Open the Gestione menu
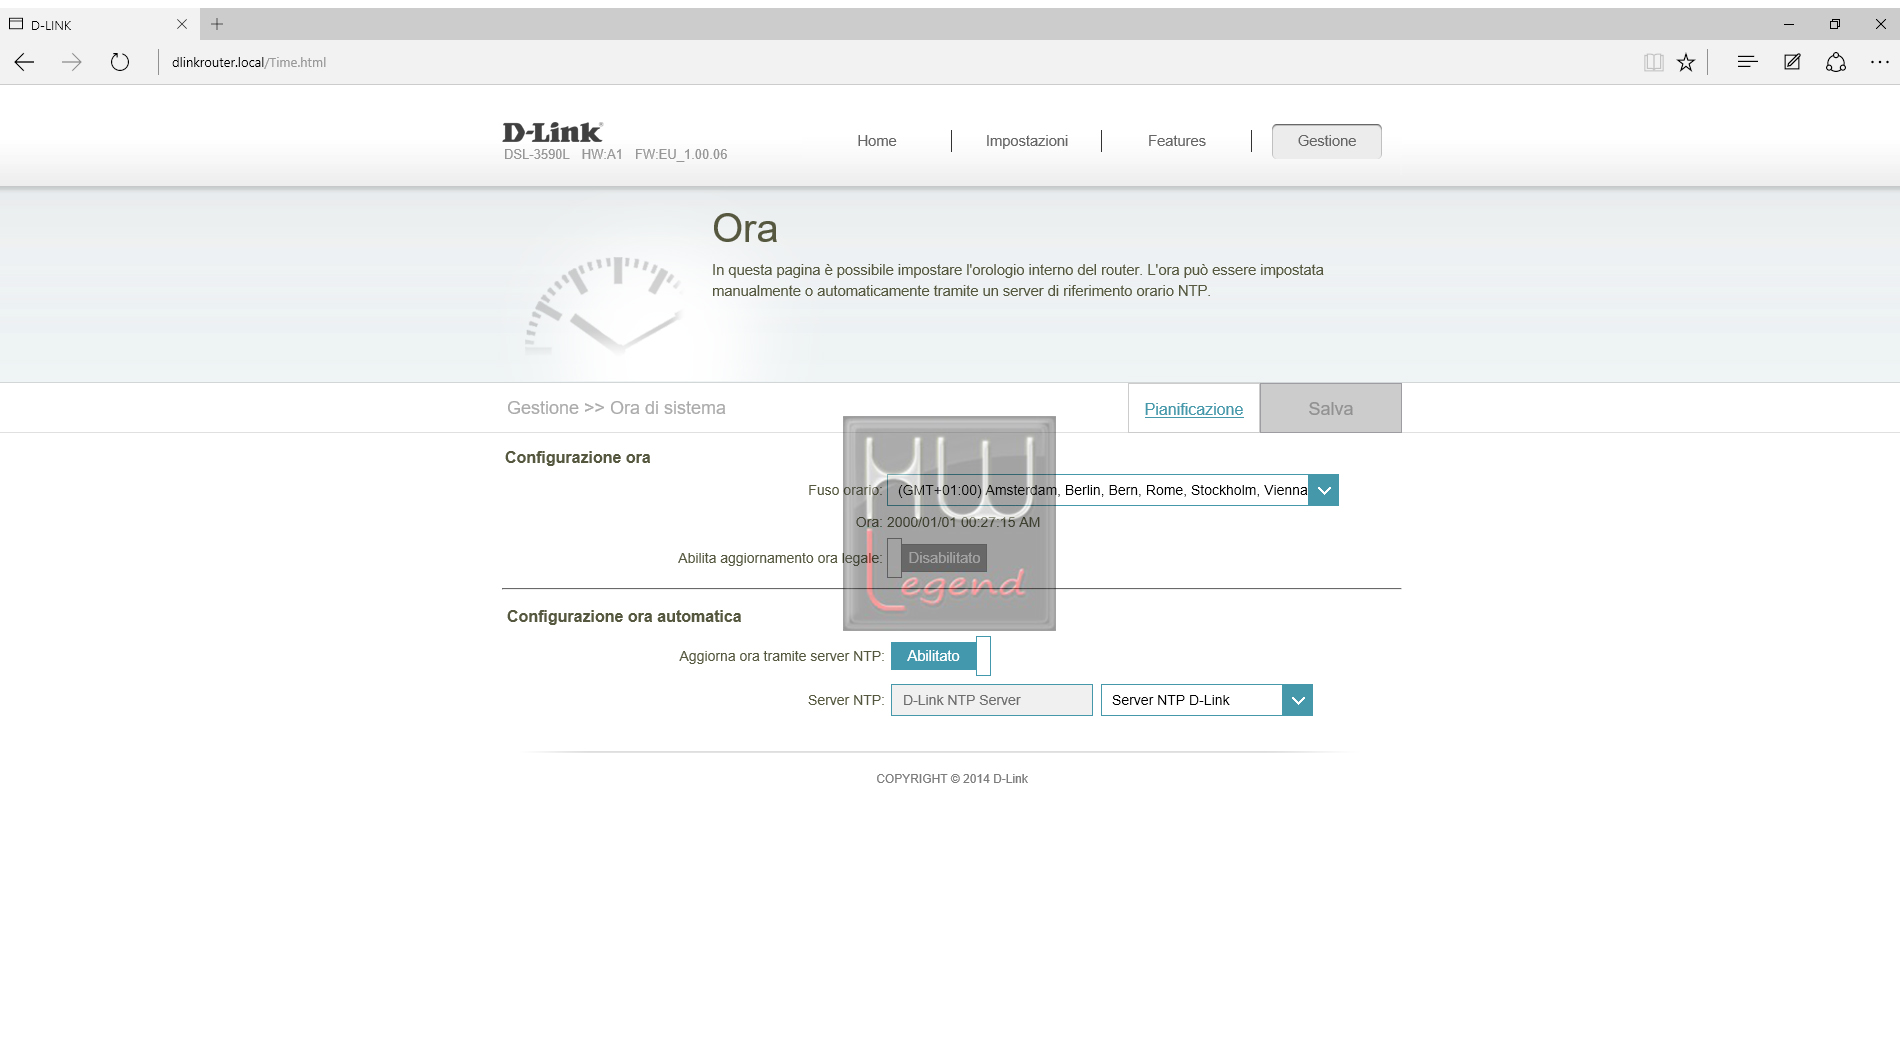 (x=1327, y=141)
